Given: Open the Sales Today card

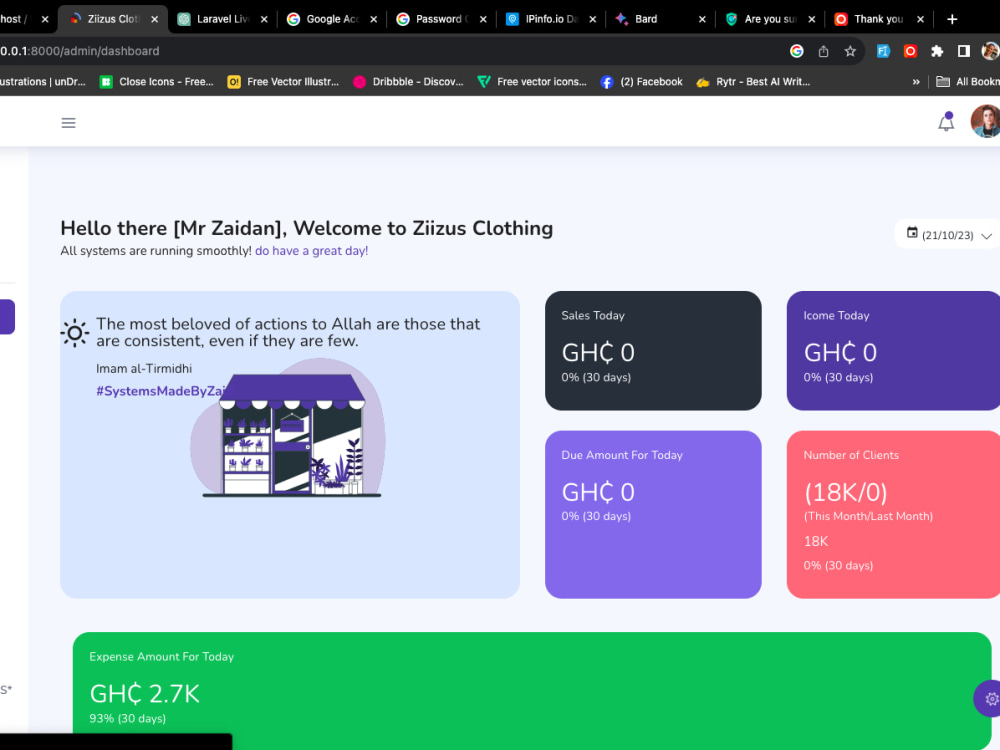Looking at the screenshot, I should click(653, 351).
